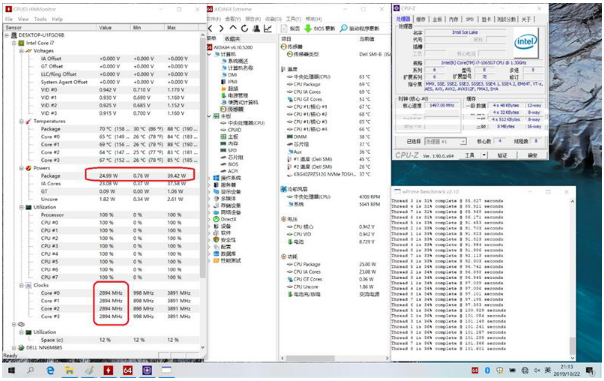Open AIDA64 帮助(H) menu
The image size is (604, 381).
314,19
